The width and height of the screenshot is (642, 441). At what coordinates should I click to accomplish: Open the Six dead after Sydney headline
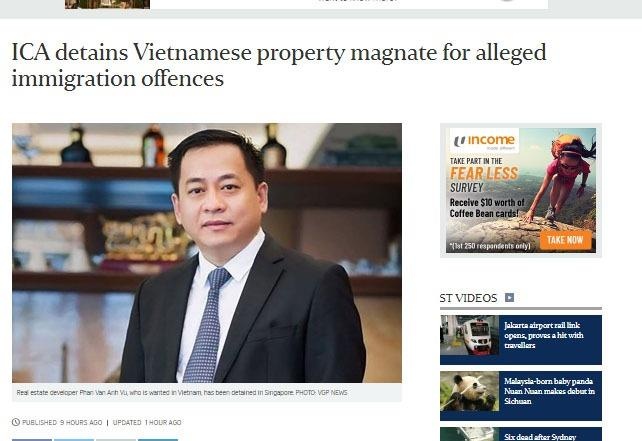pyautogui.click(x=540, y=437)
